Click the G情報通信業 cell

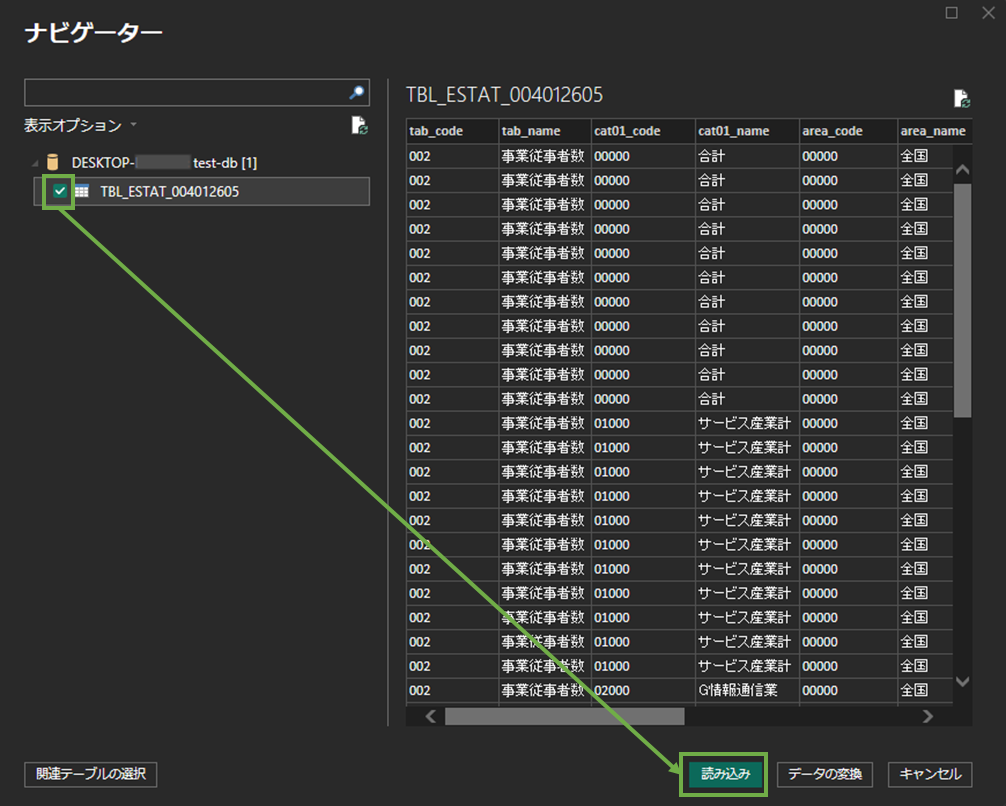point(747,690)
